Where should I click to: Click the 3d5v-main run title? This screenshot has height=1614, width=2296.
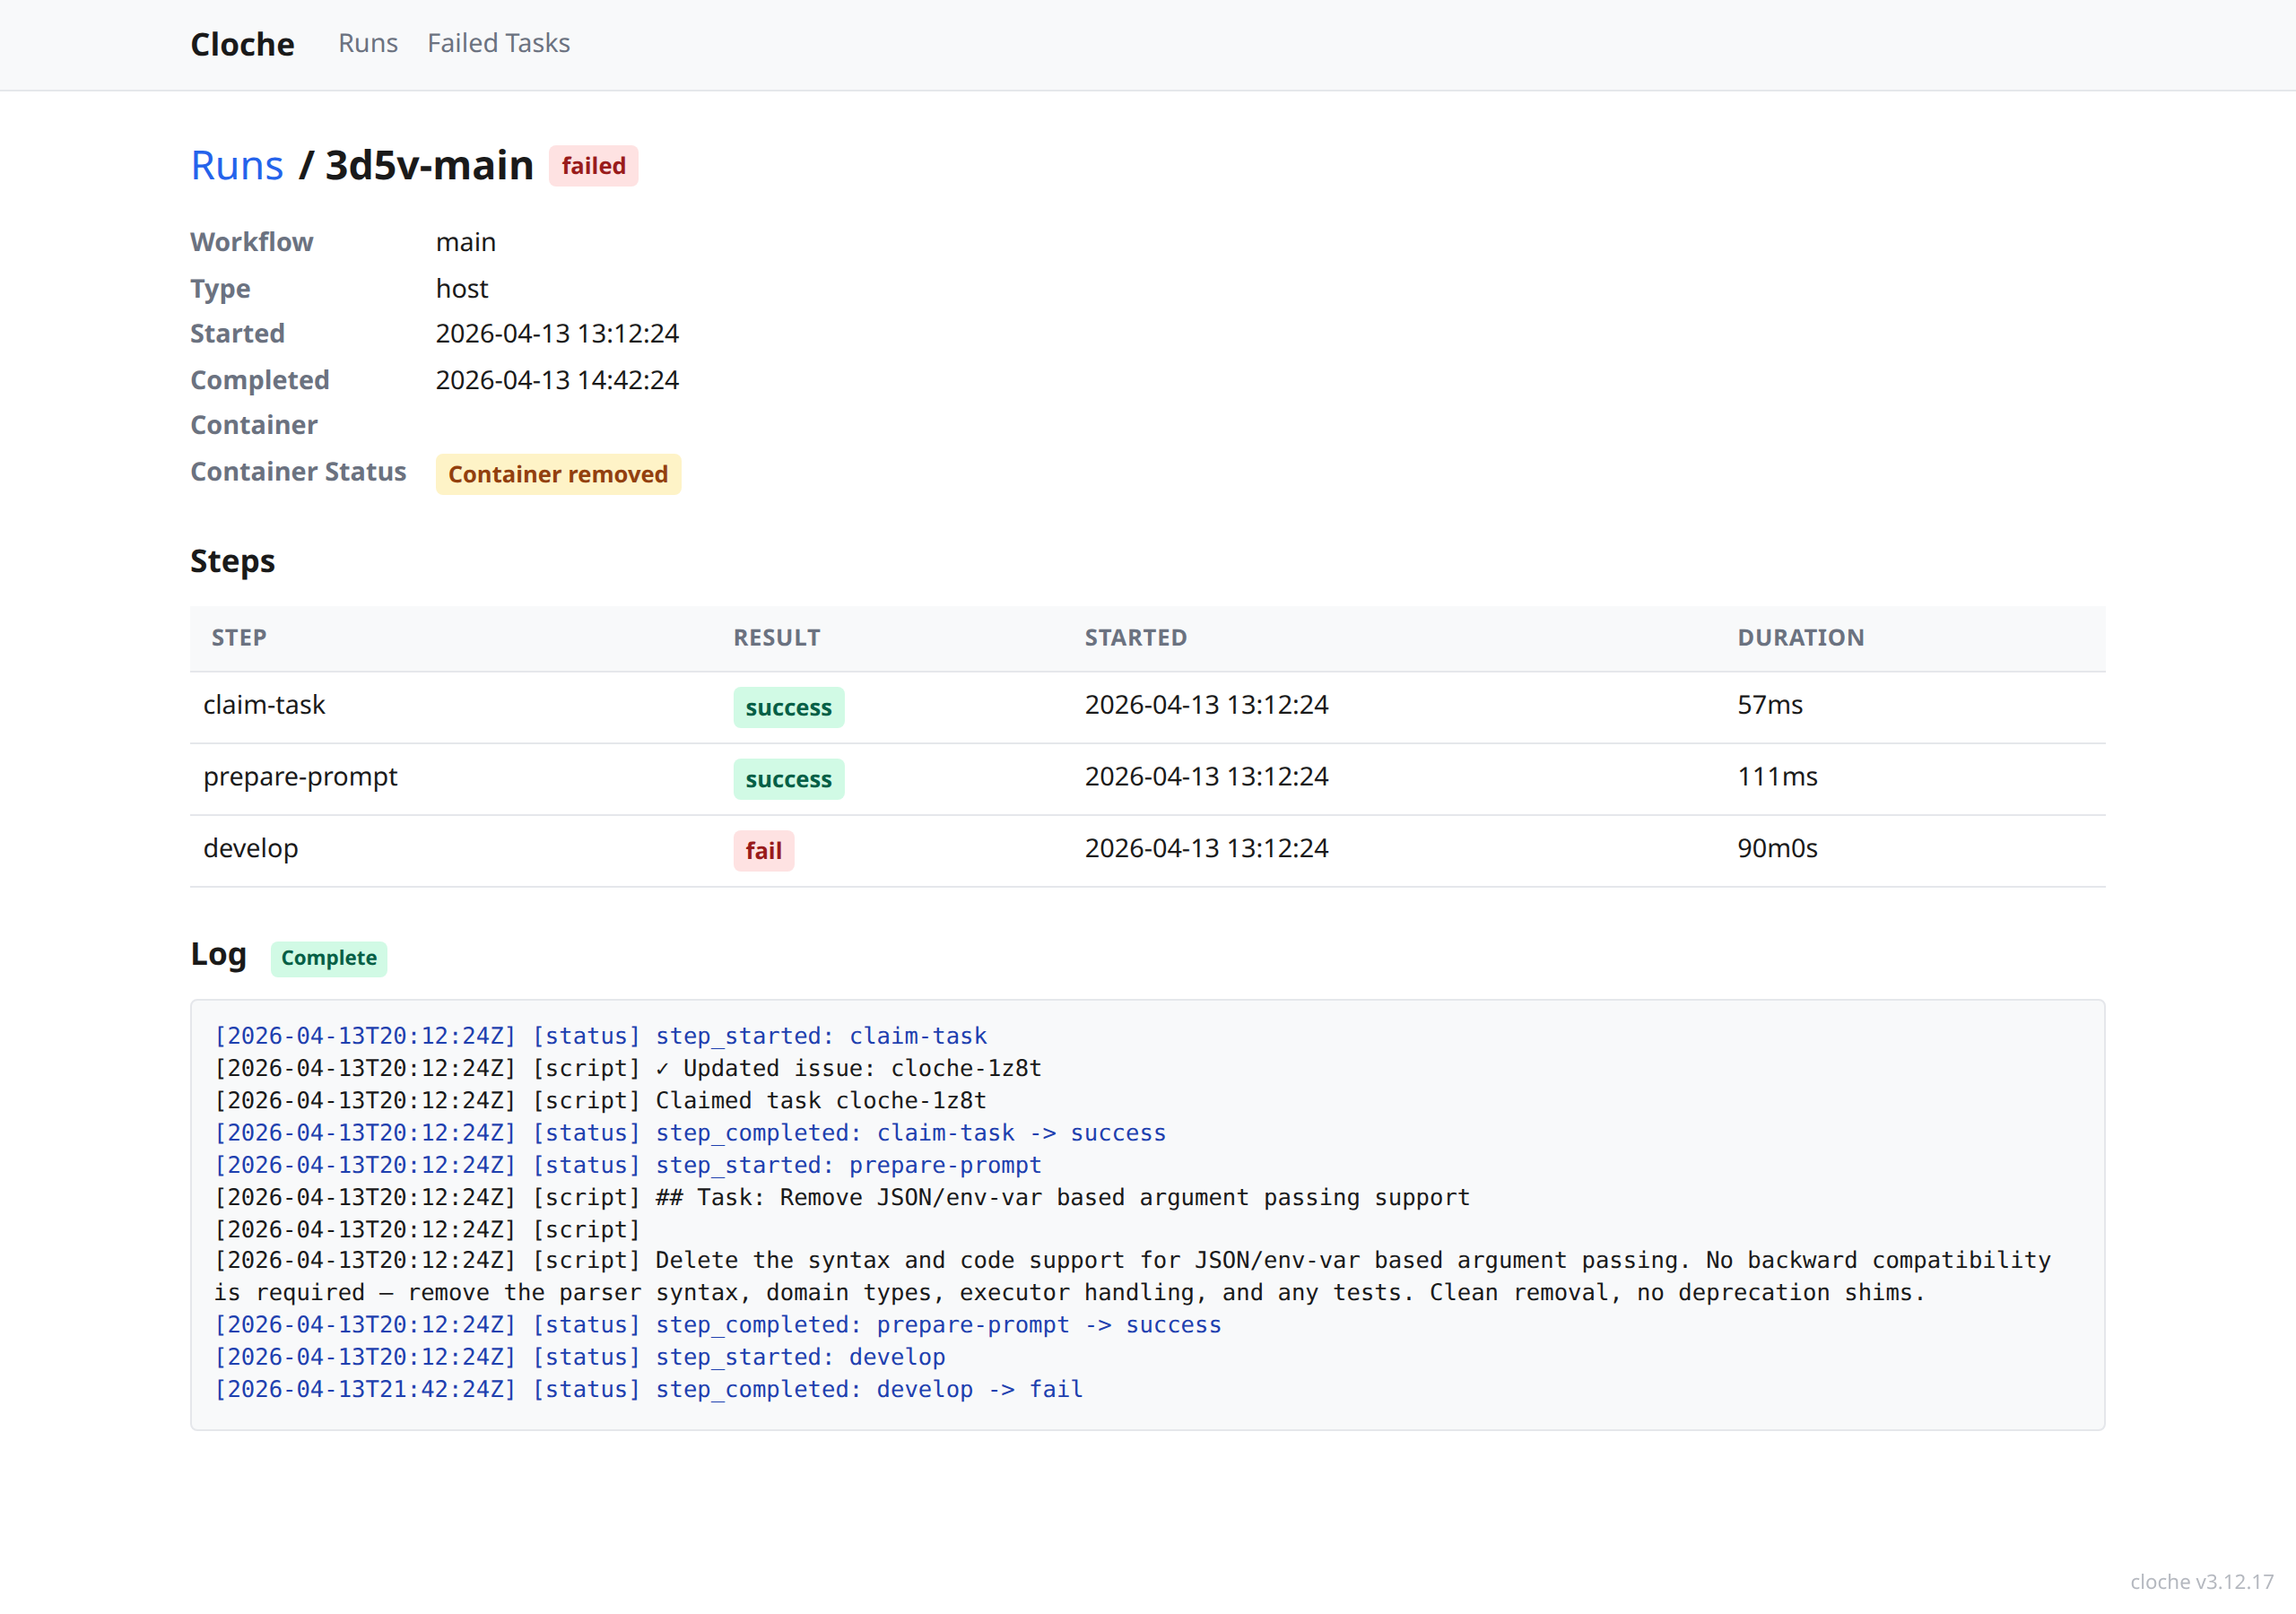[x=429, y=165]
